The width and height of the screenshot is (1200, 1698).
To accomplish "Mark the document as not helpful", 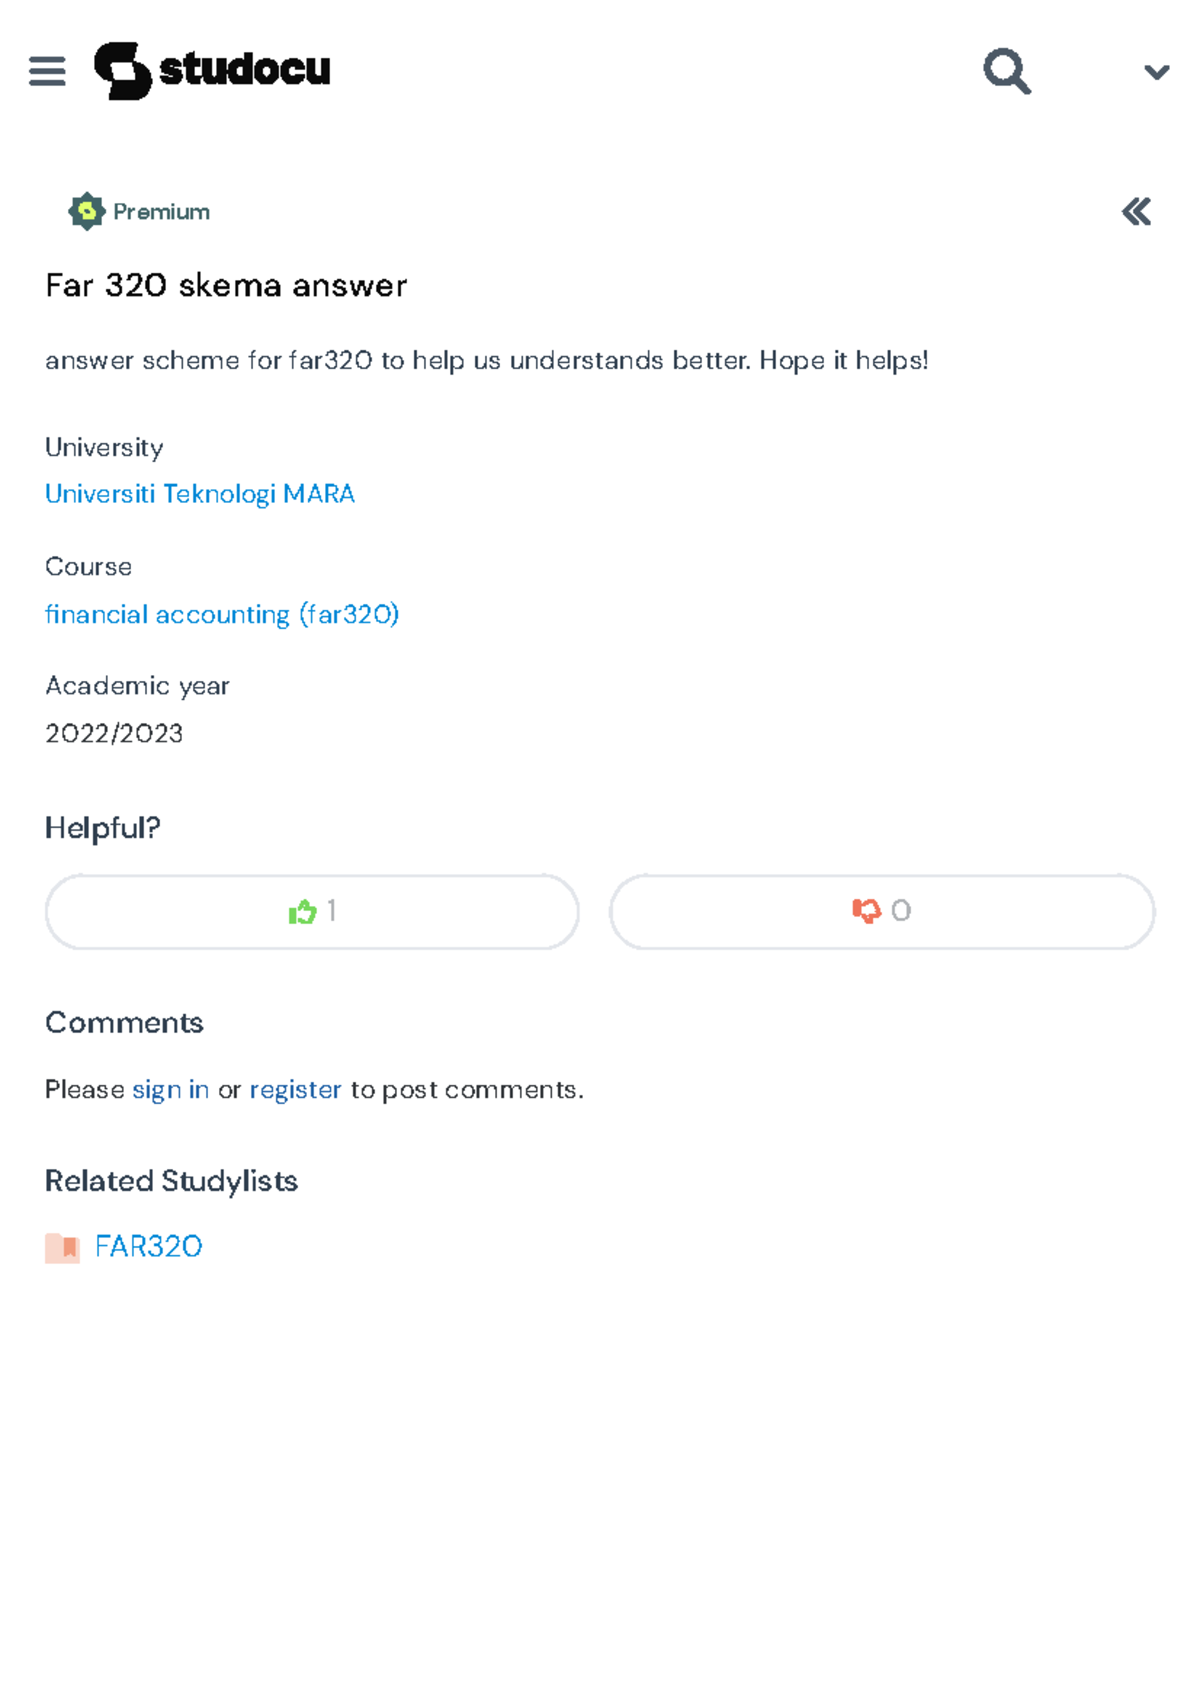I will pyautogui.click(x=882, y=911).
